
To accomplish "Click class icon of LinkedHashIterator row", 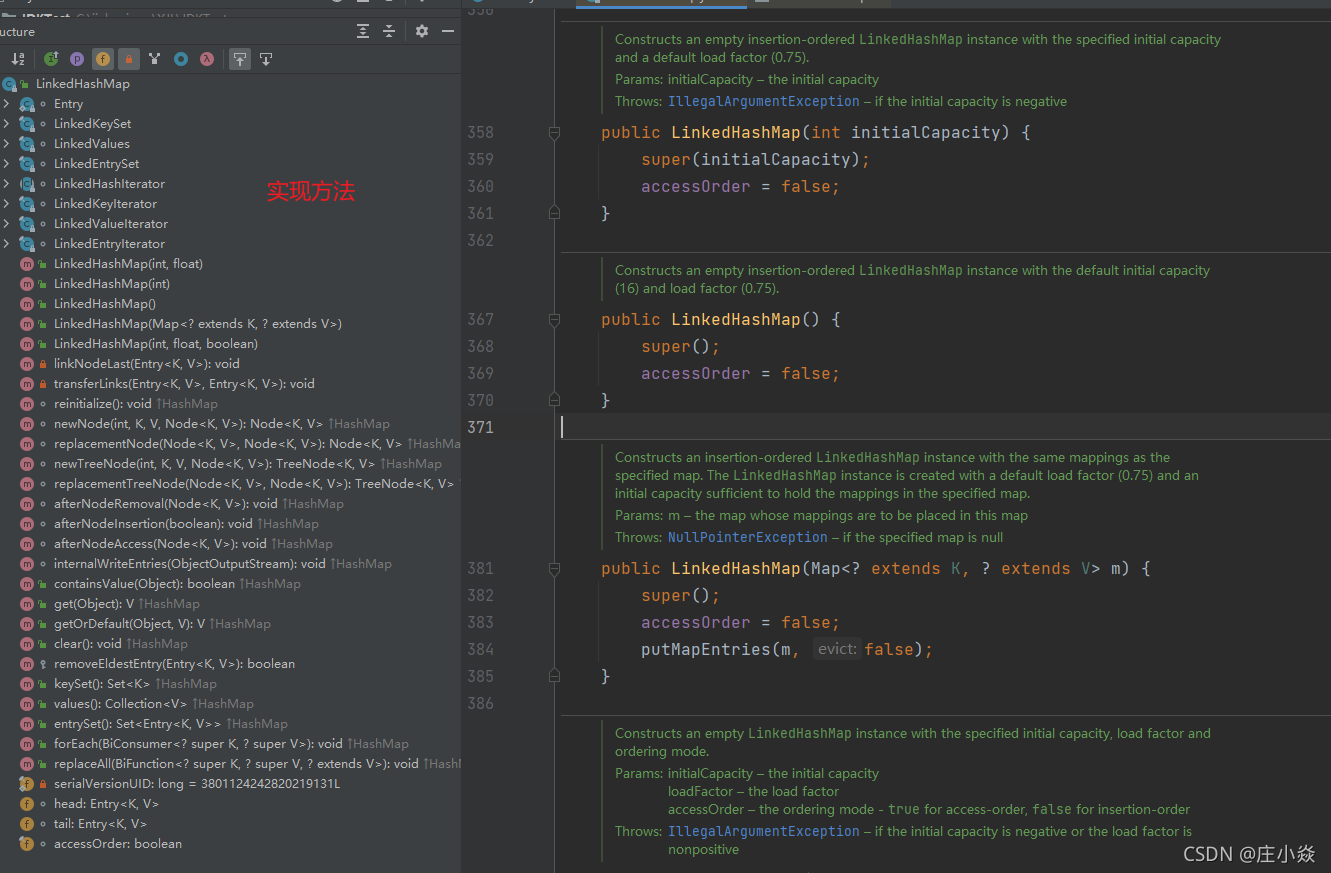I will point(27,184).
